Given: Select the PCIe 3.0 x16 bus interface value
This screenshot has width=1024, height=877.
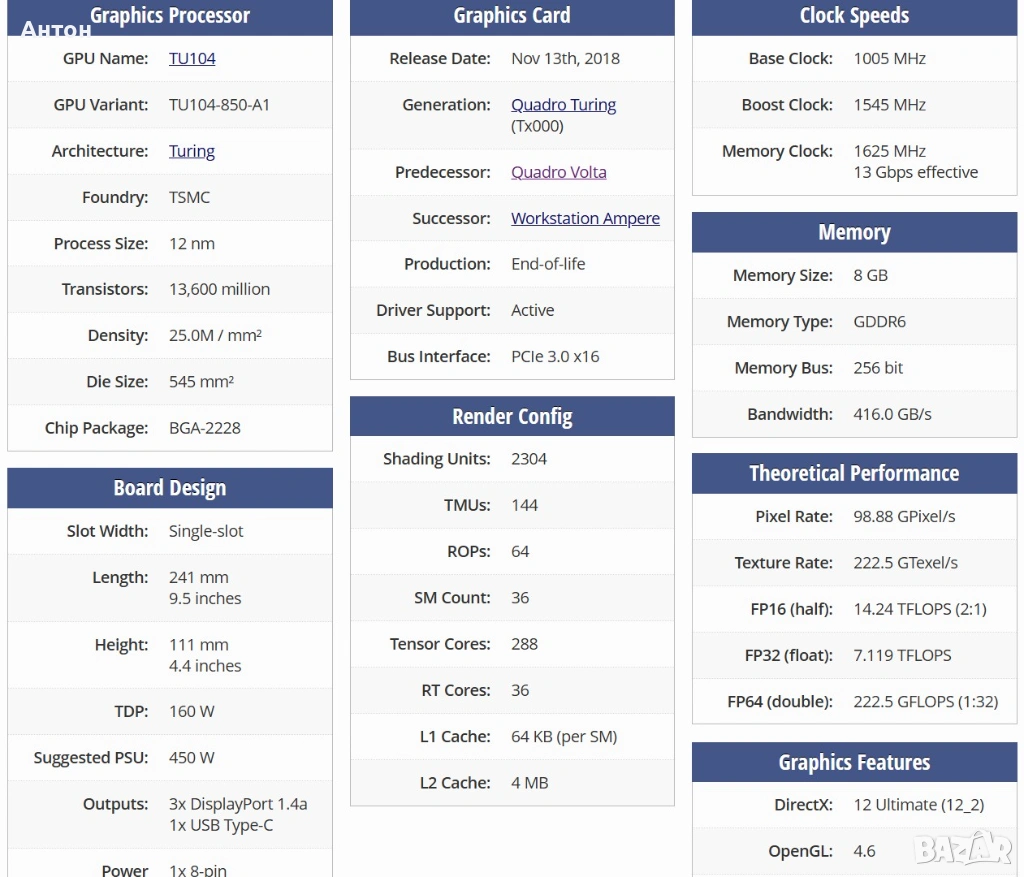Looking at the screenshot, I should (554, 357).
